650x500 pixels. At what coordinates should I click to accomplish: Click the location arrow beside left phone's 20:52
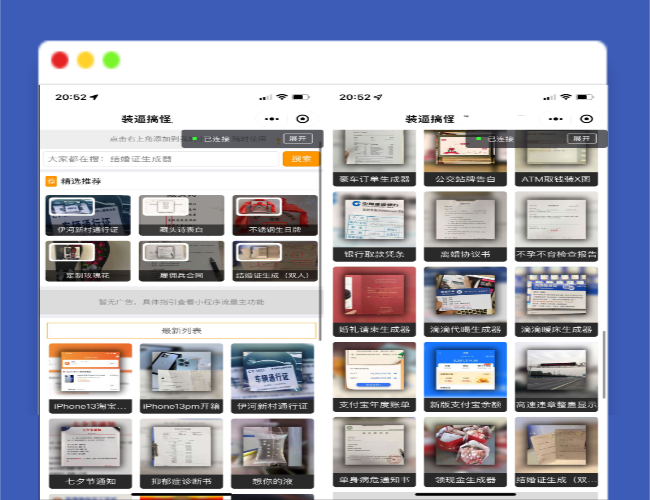click(x=95, y=97)
